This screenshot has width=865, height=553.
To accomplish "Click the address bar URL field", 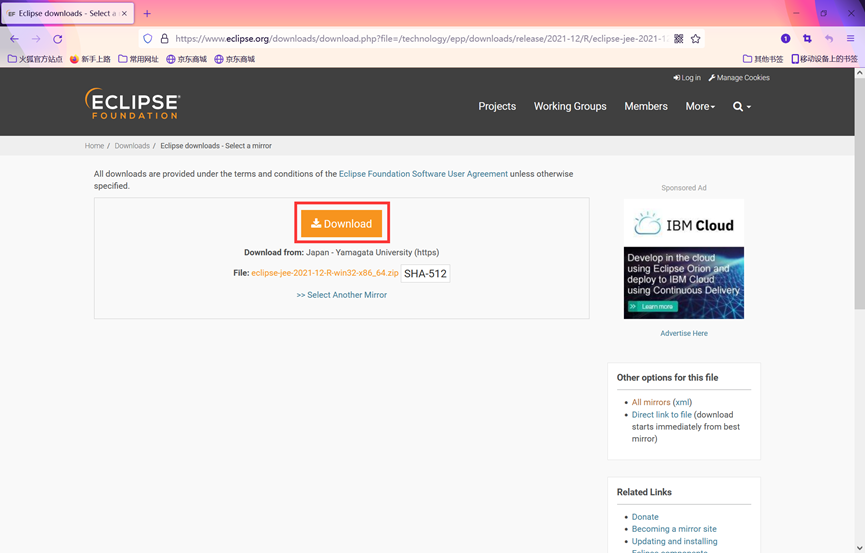I will [x=421, y=39].
